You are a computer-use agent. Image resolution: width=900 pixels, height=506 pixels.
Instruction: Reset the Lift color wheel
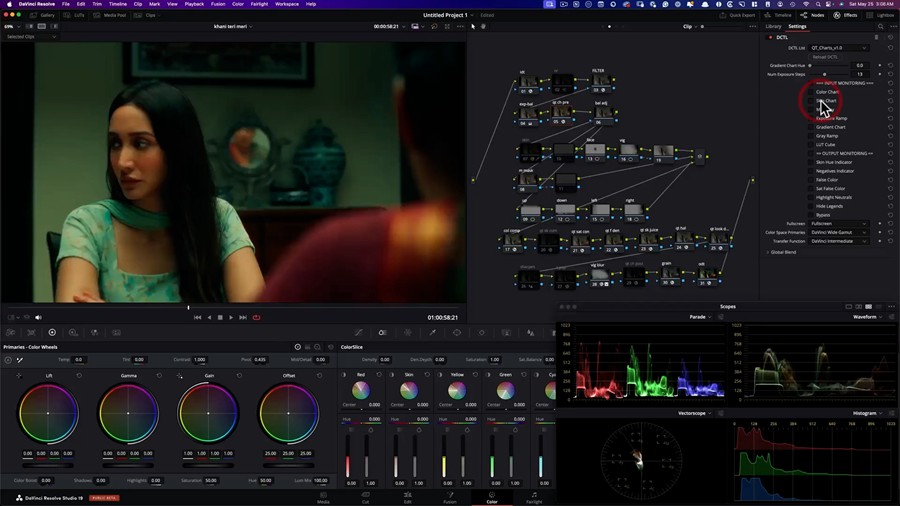(x=80, y=376)
